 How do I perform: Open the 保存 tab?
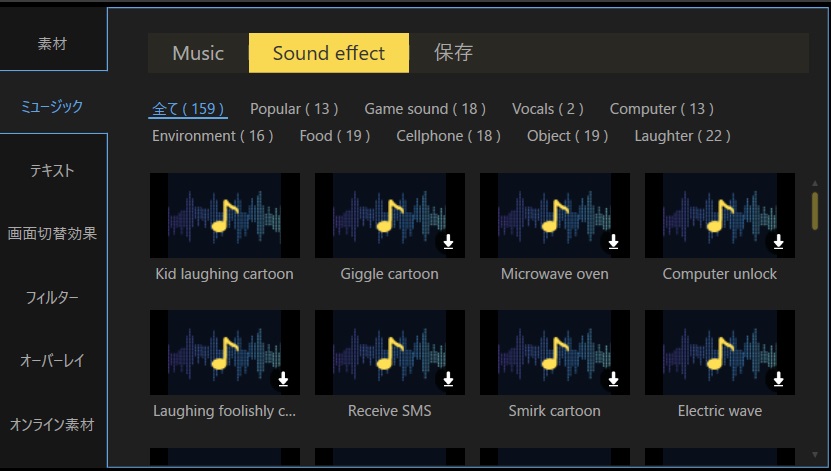pos(453,53)
